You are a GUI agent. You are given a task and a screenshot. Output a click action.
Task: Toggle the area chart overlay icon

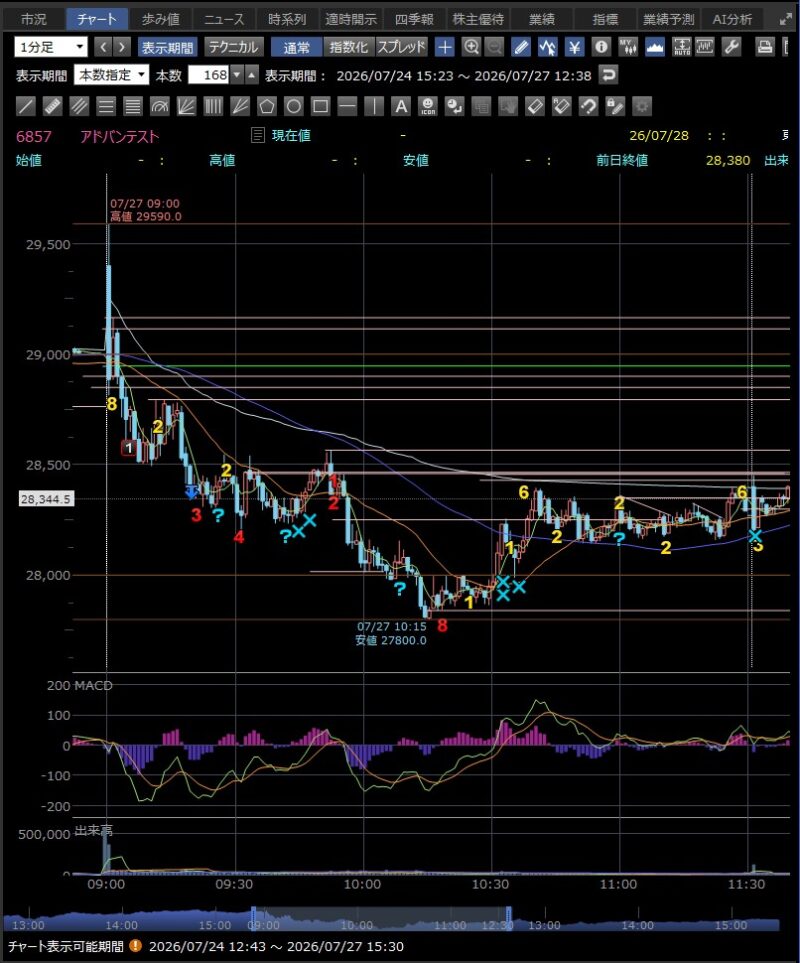pos(655,47)
